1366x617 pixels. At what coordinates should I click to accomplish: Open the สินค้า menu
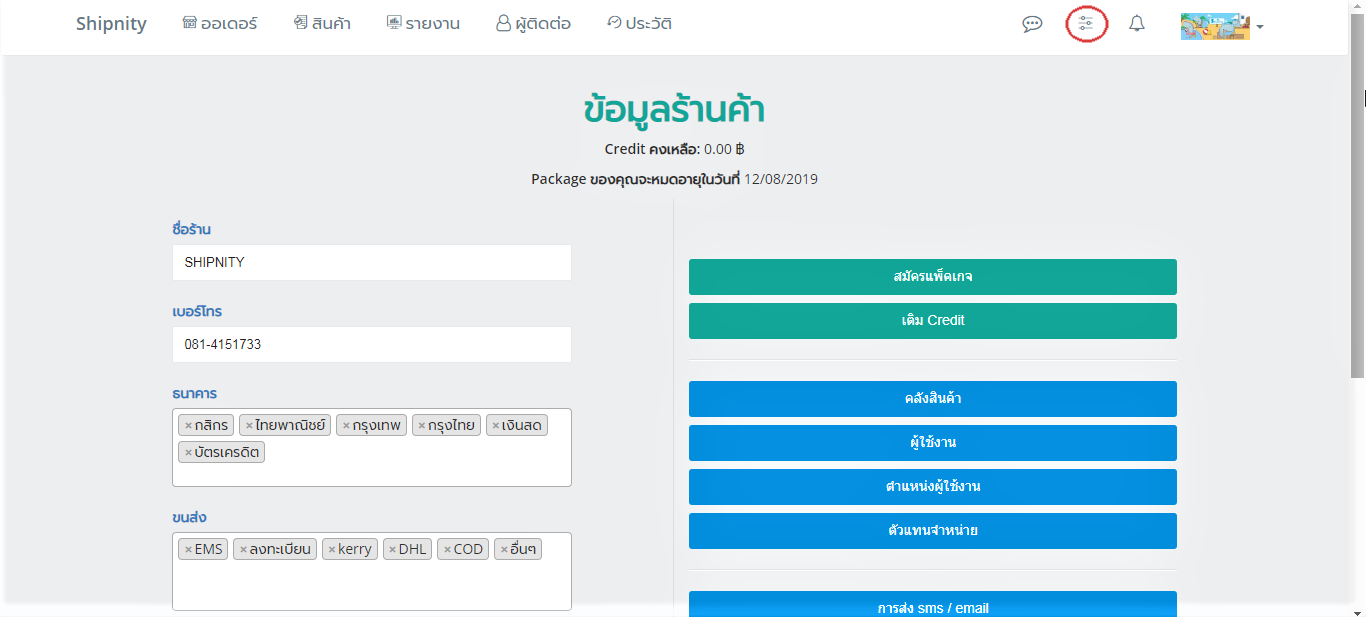322,23
